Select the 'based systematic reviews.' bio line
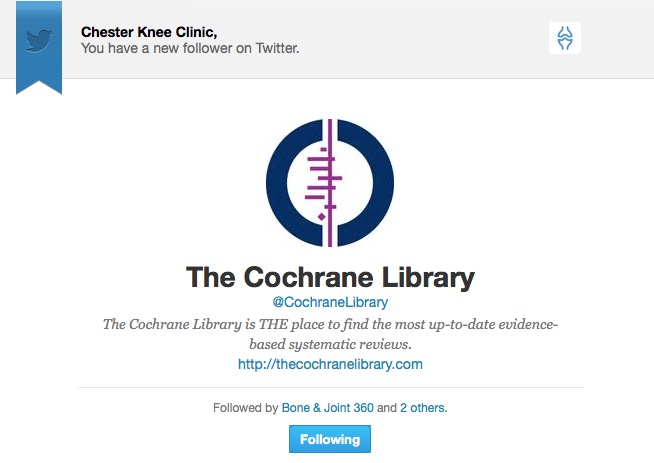The image size is (654, 463). pos(330,344)
